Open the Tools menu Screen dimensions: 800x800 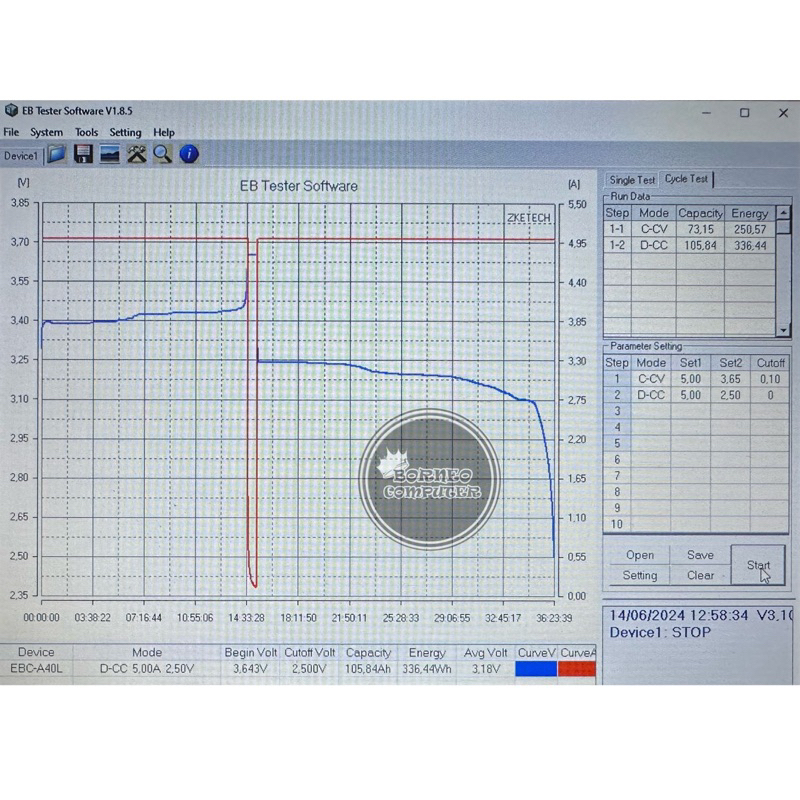[x=86, y=132]
